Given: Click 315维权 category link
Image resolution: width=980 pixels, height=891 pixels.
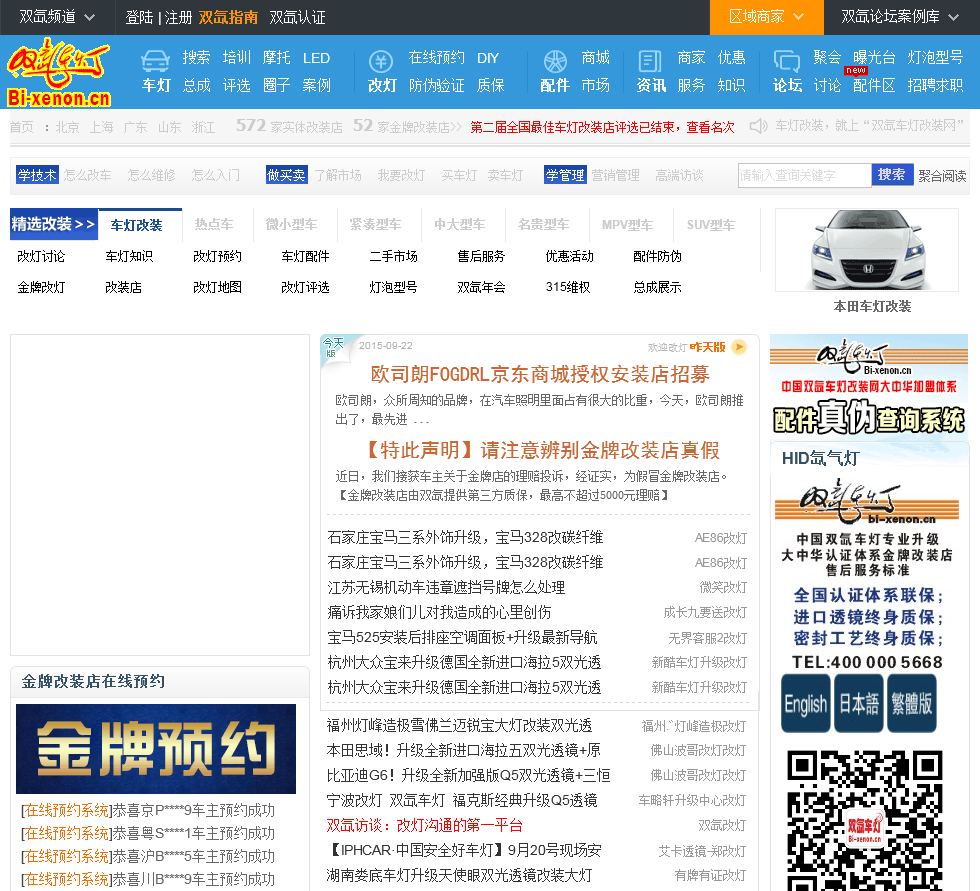Looking at the screenshot, I should pyautogui.click(x=568, y=287).
